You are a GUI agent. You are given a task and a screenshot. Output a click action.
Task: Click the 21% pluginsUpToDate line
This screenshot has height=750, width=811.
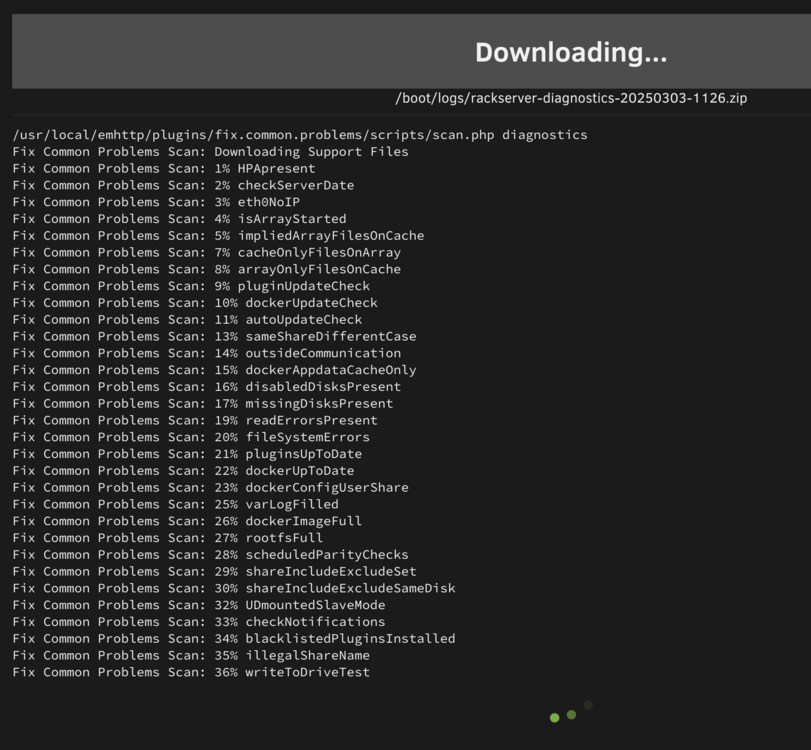click(x=187, y=454)
